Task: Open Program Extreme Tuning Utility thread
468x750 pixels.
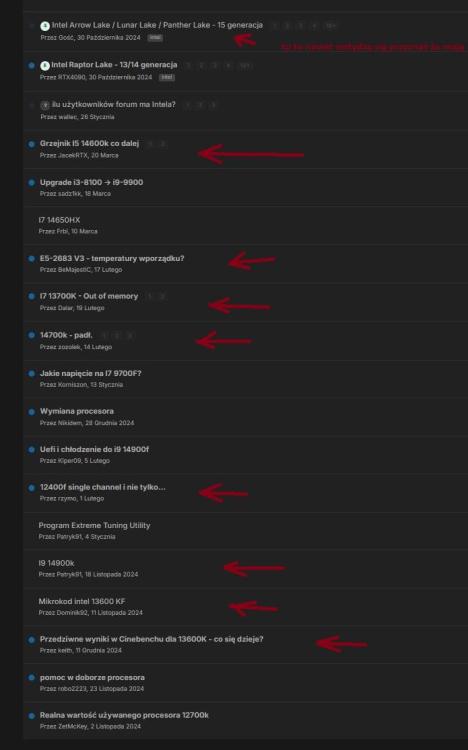Action: (x=94, y=525)
